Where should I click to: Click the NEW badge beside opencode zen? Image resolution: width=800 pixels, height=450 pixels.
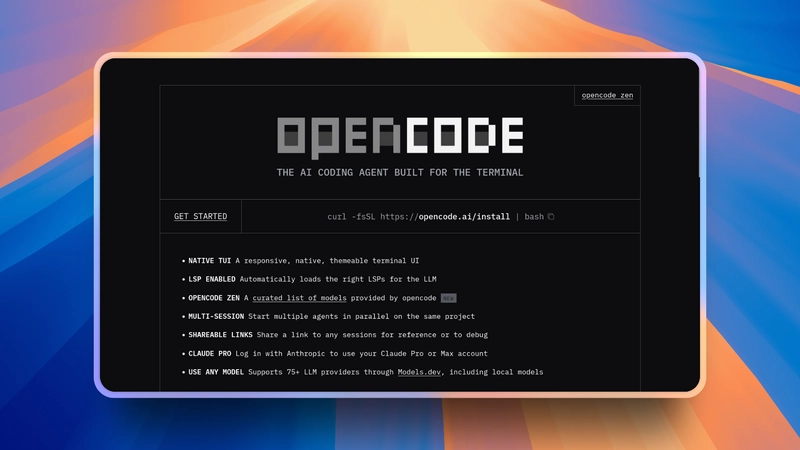pos(448,298)
